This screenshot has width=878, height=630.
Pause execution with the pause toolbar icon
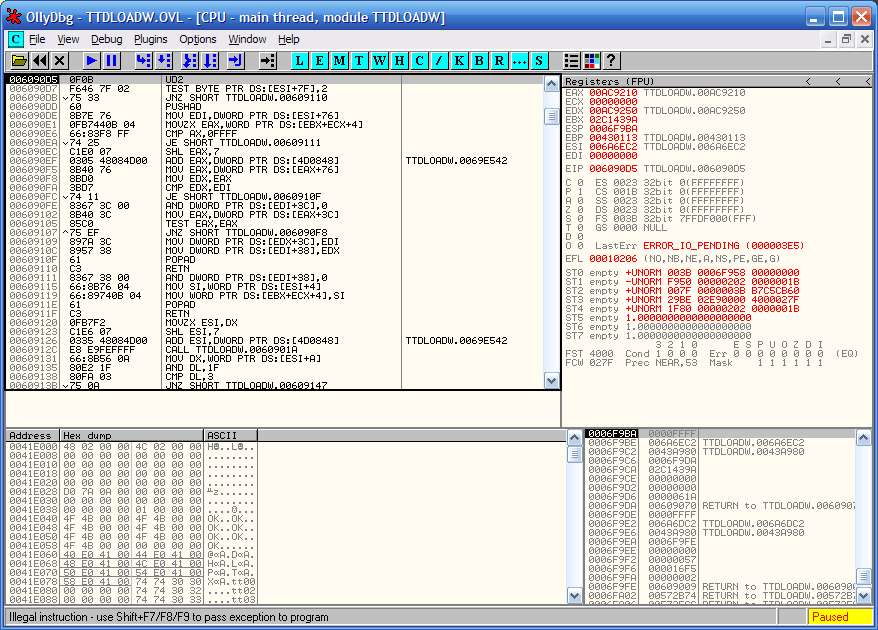(x=111, y=60)
